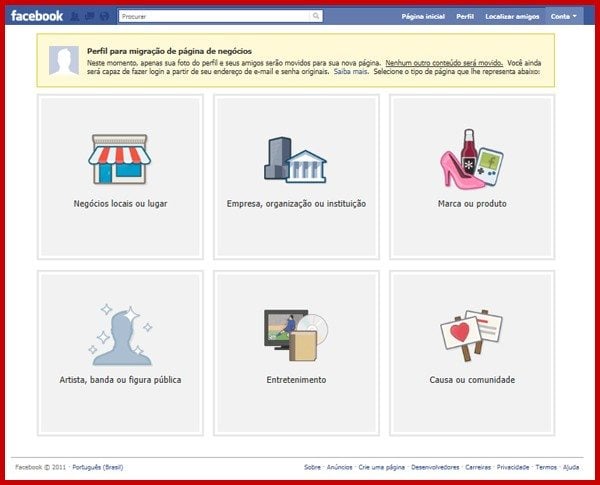Open Perfil in top bar

click(x=465, y=16)
